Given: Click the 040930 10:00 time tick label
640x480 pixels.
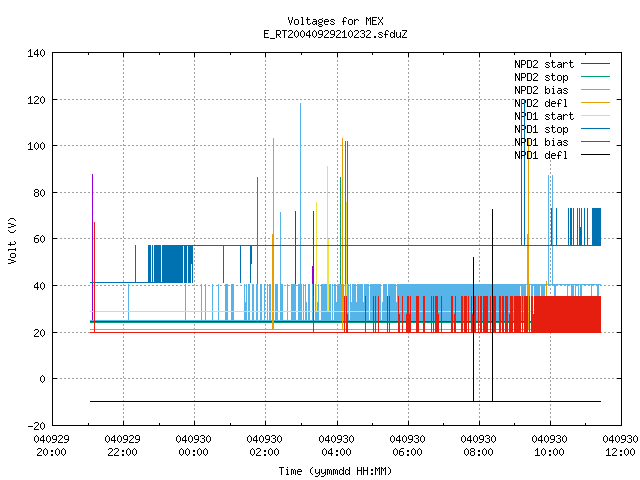Looking at the screenshot, I should click(549, 446).
